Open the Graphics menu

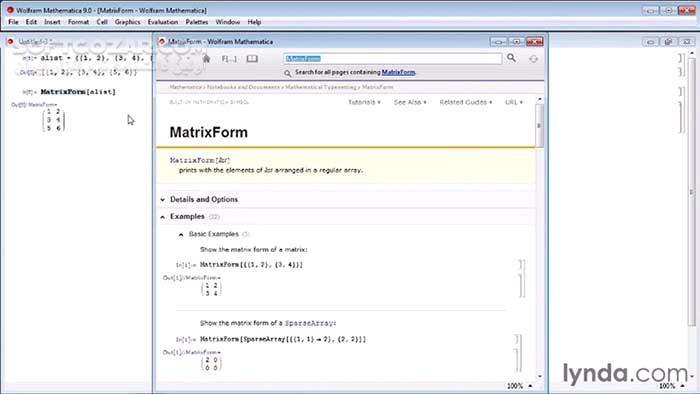pyautogui.click(x=128, y=22)
